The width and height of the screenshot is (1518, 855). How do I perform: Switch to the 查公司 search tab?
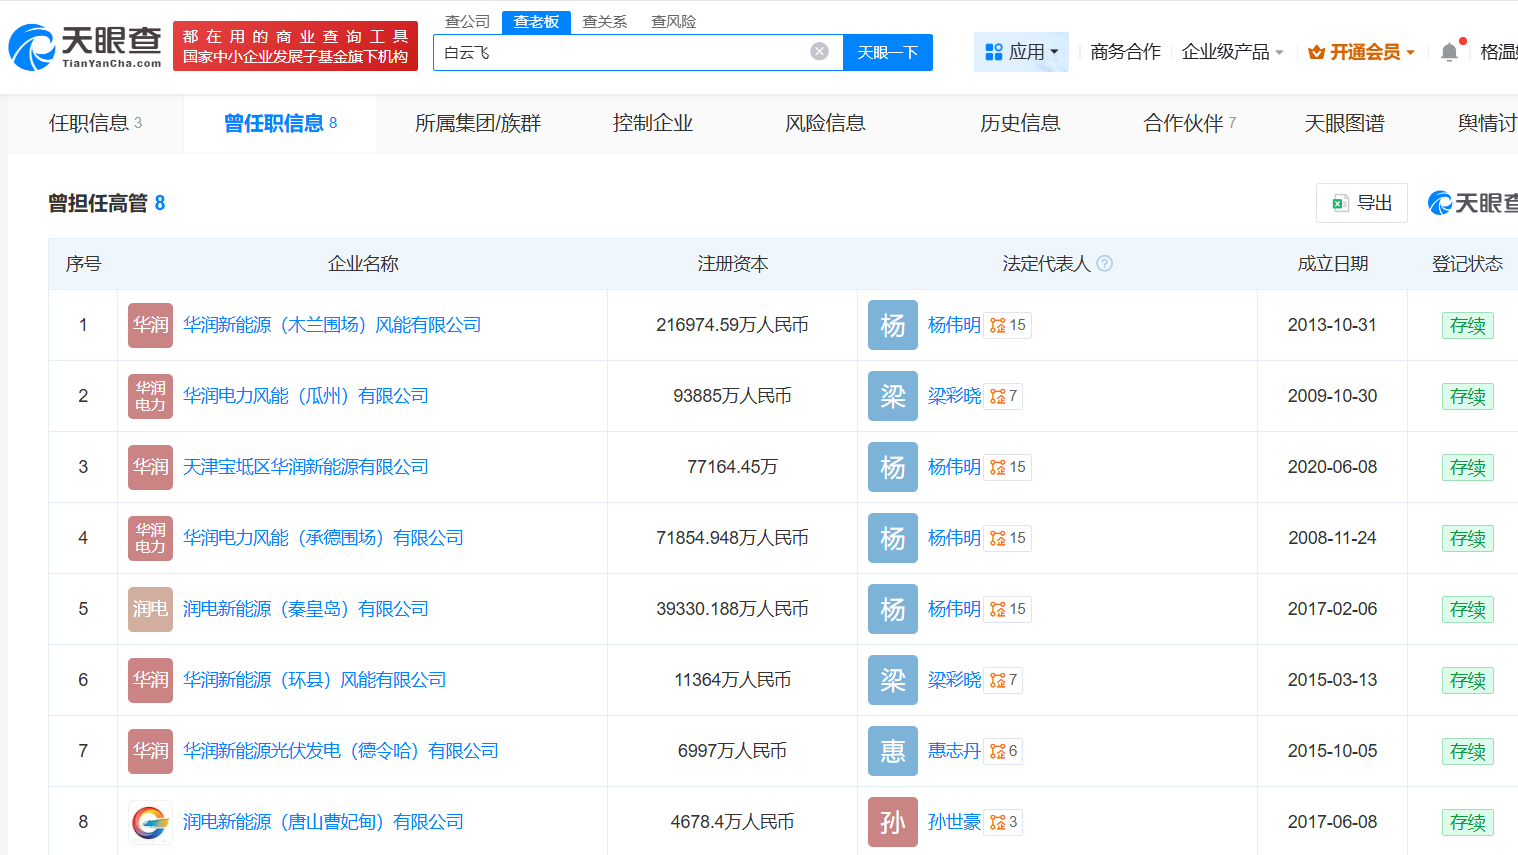467,22
